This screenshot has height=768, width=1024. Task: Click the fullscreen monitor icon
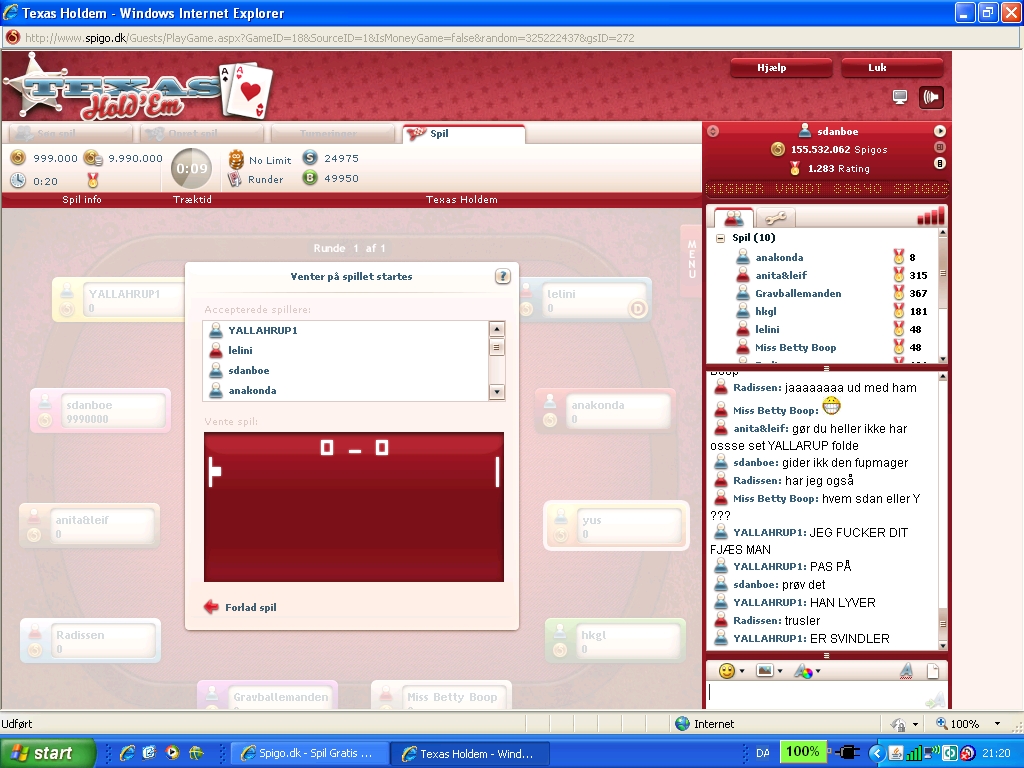click(x=900, y=97)
